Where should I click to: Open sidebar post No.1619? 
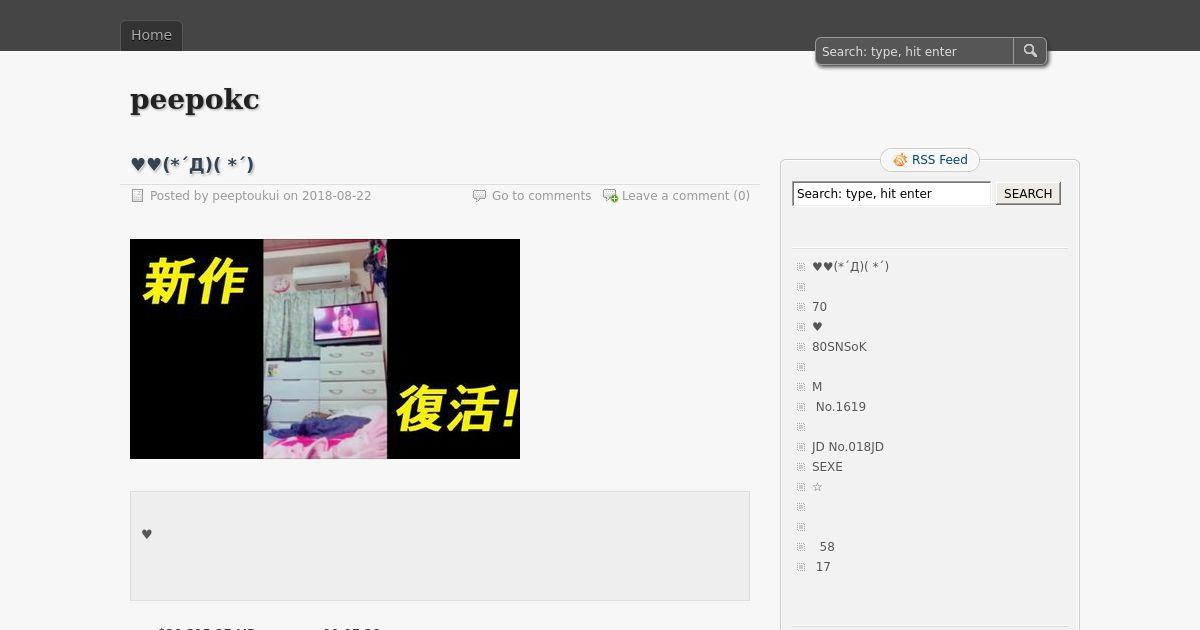840,407
